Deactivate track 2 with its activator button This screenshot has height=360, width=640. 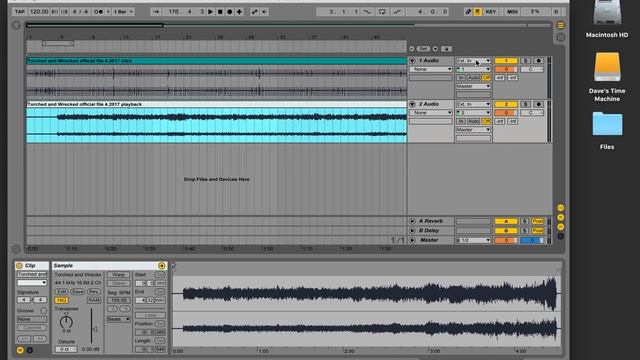coord(506,104)
